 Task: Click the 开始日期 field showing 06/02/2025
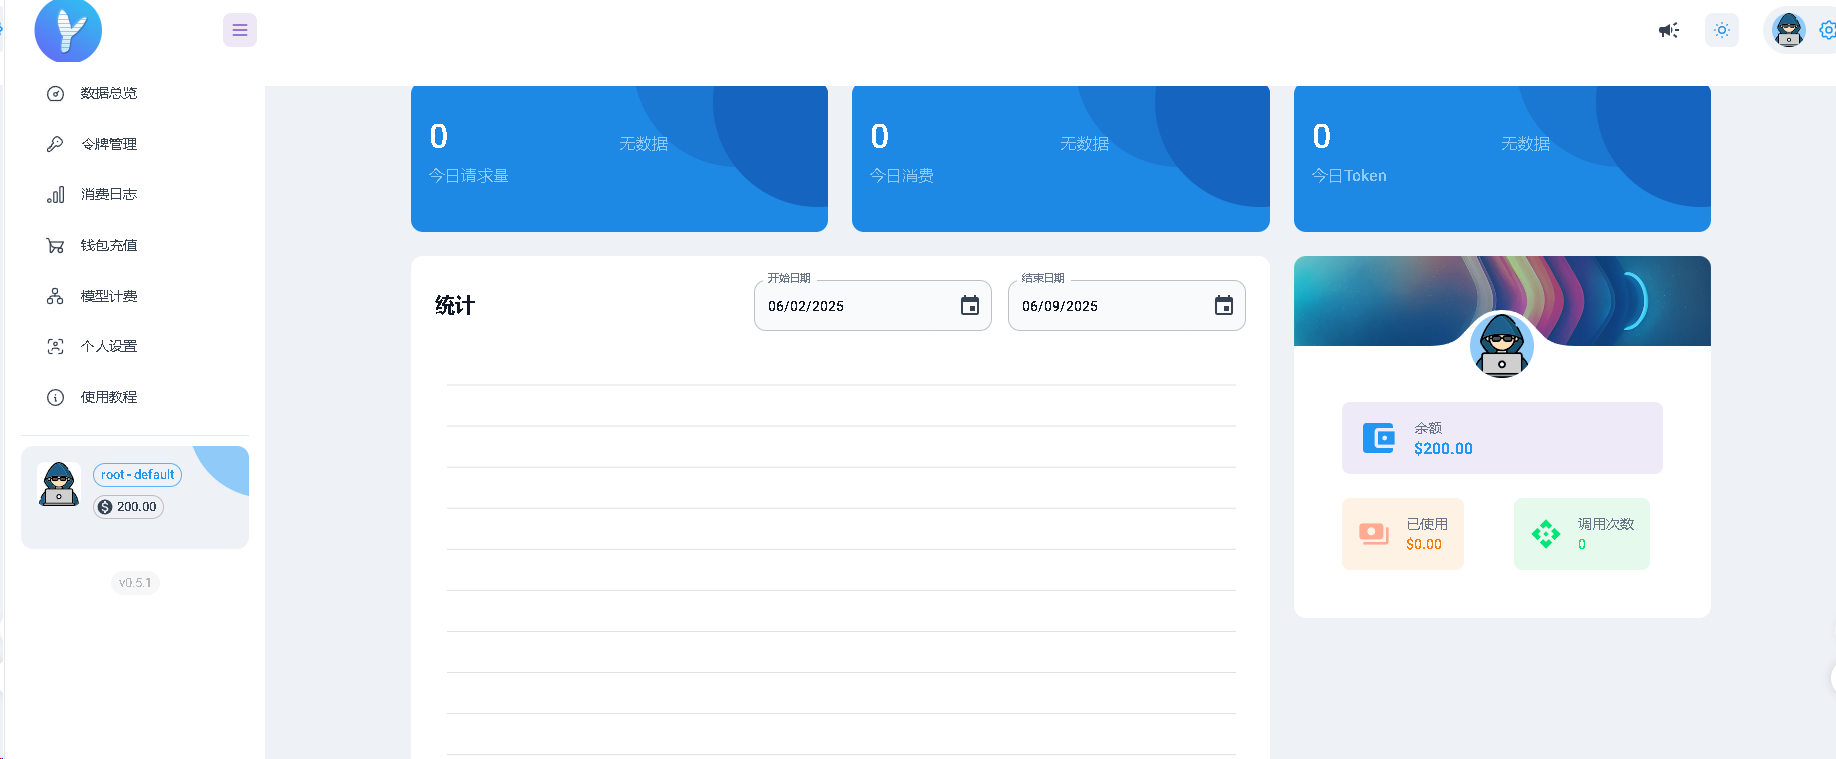[x=873, y=306]
